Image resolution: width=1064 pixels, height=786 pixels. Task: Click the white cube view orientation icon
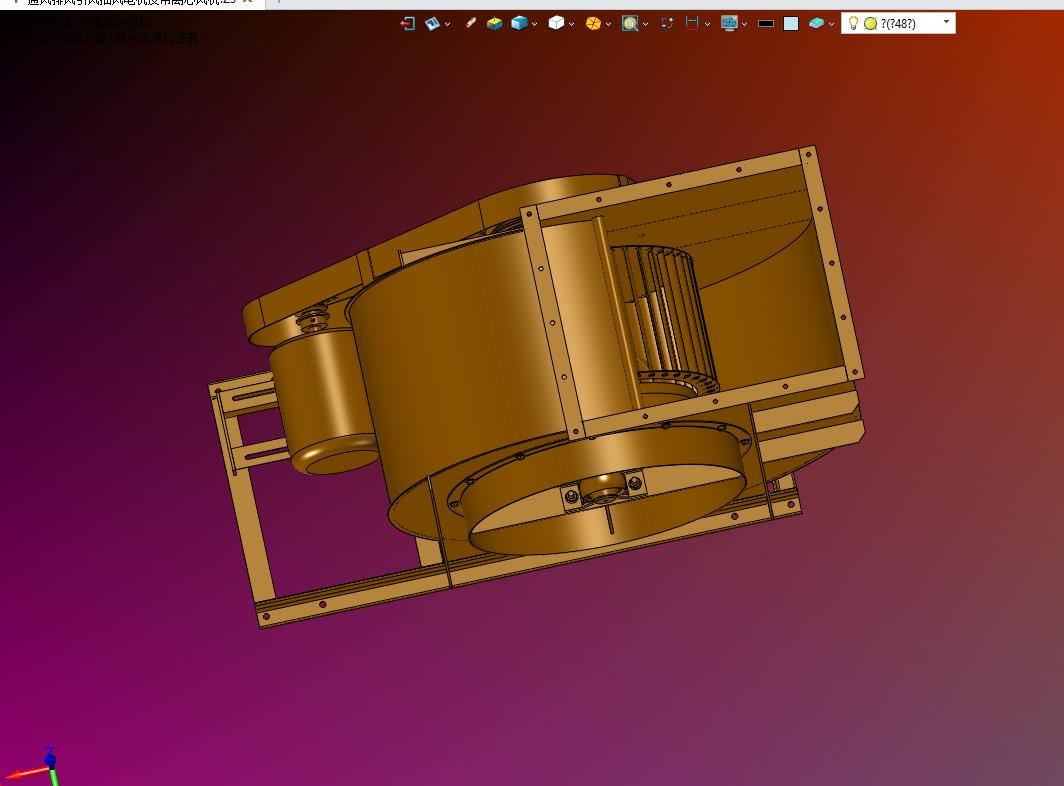click(x=556, y=24)
